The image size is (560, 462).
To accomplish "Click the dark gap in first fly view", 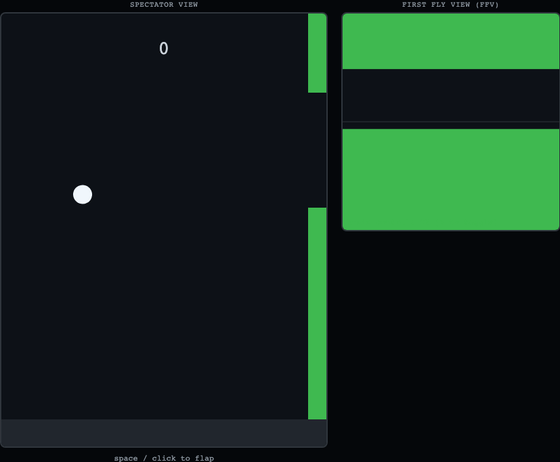I will (451, 99).
